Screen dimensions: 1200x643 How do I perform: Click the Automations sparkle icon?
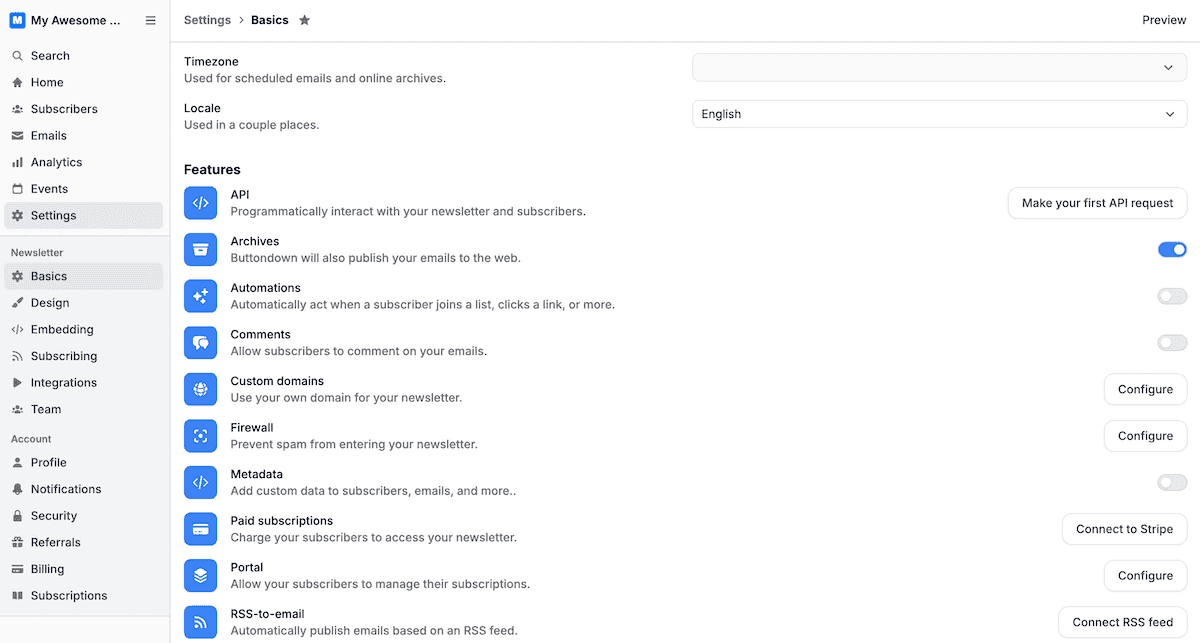[x=200, y=296]
